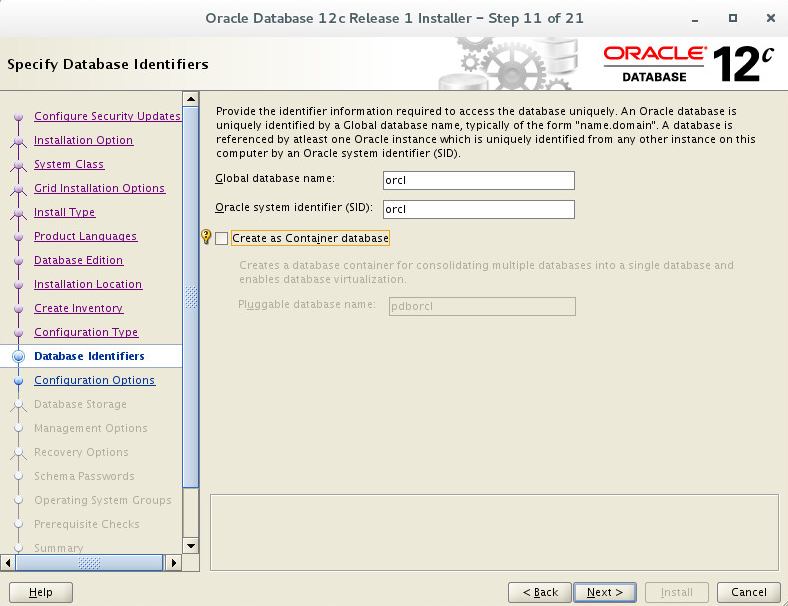Select the current Database Identifiers step

pos(89,356)
